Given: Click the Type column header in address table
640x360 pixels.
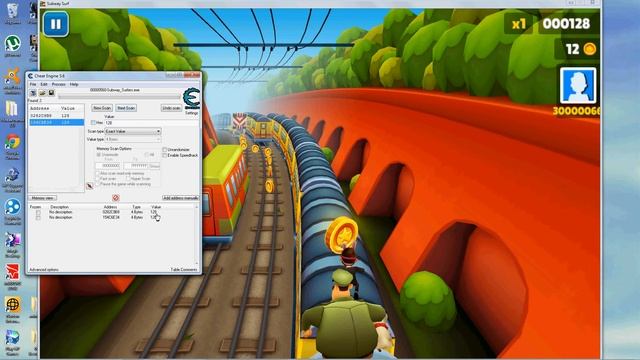Looking at the screenshot, I should click(x=136, y=207).
